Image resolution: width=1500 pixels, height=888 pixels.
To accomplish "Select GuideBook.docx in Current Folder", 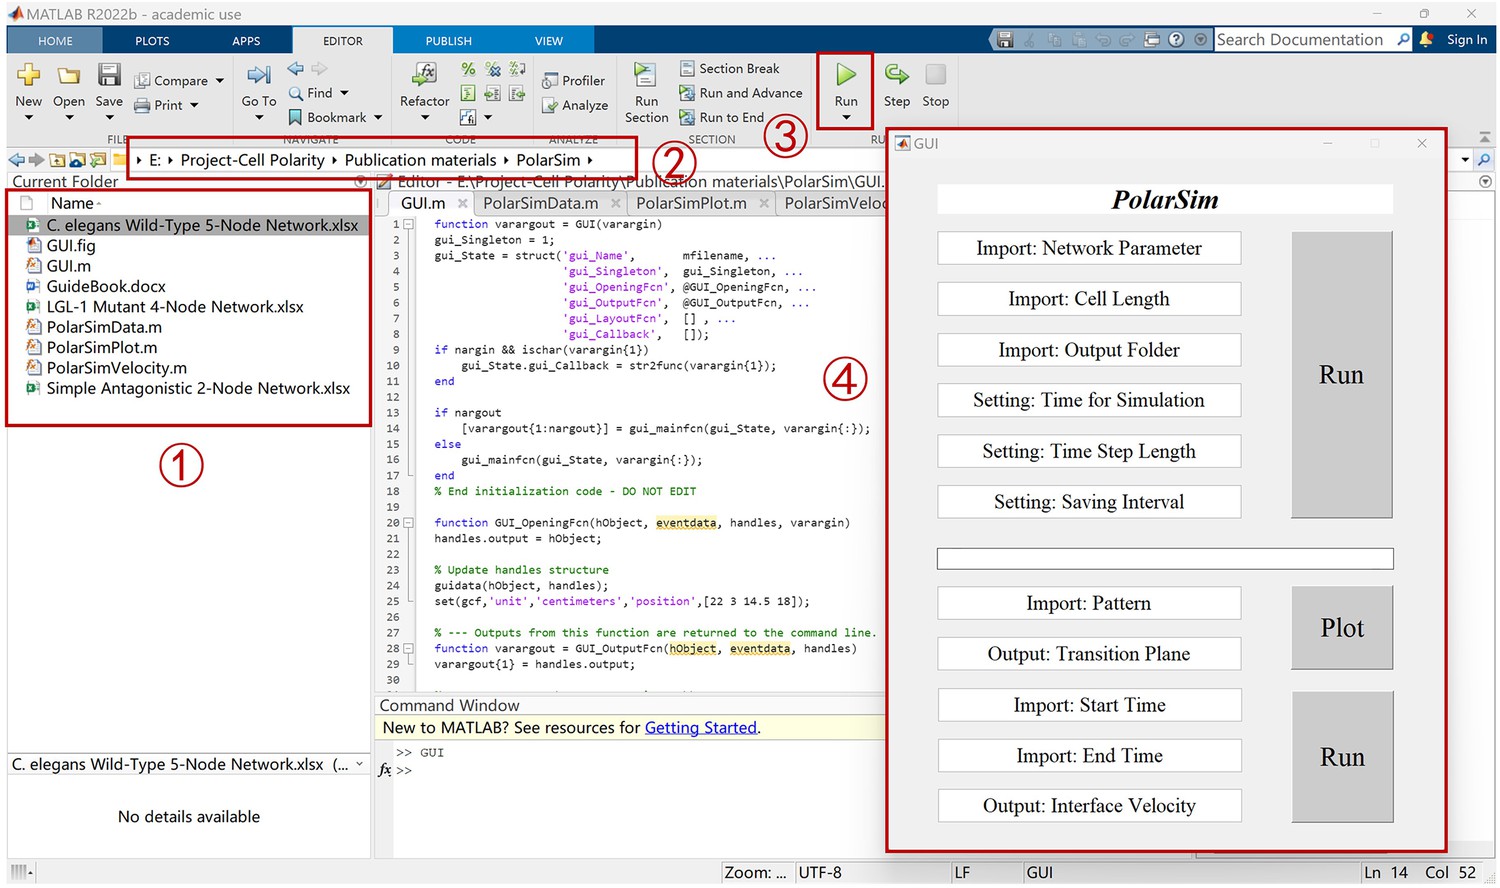I will coord(106,286).
